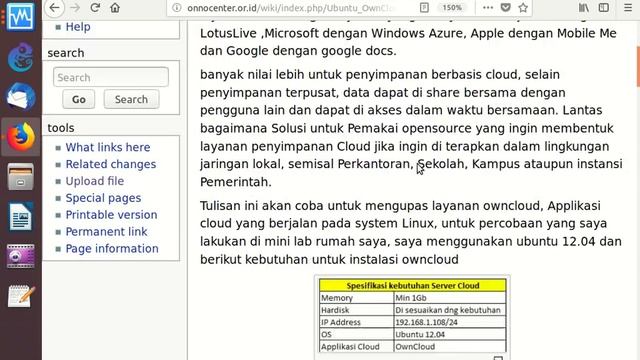Bookmark this page with star icon
Screen dimensions: 640x360
click(x=523, y=7)
